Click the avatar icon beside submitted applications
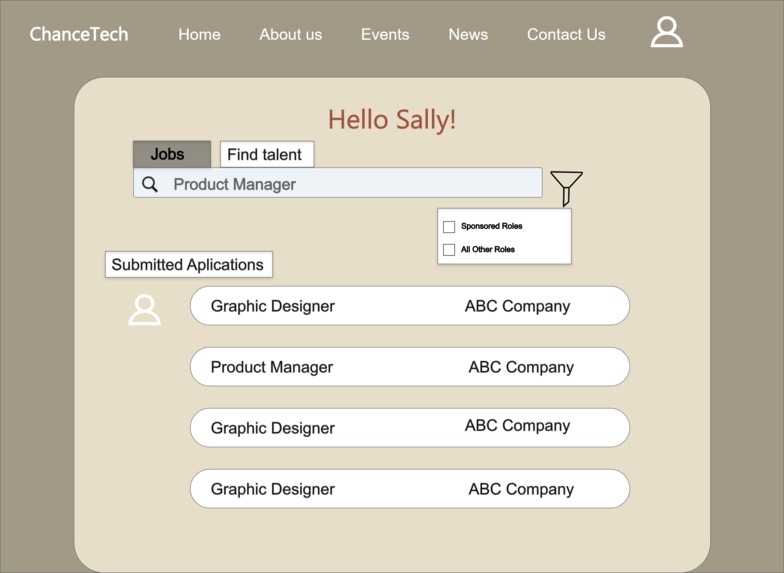The height and width of the screenshot is (573, 784). tap(144, 310)
